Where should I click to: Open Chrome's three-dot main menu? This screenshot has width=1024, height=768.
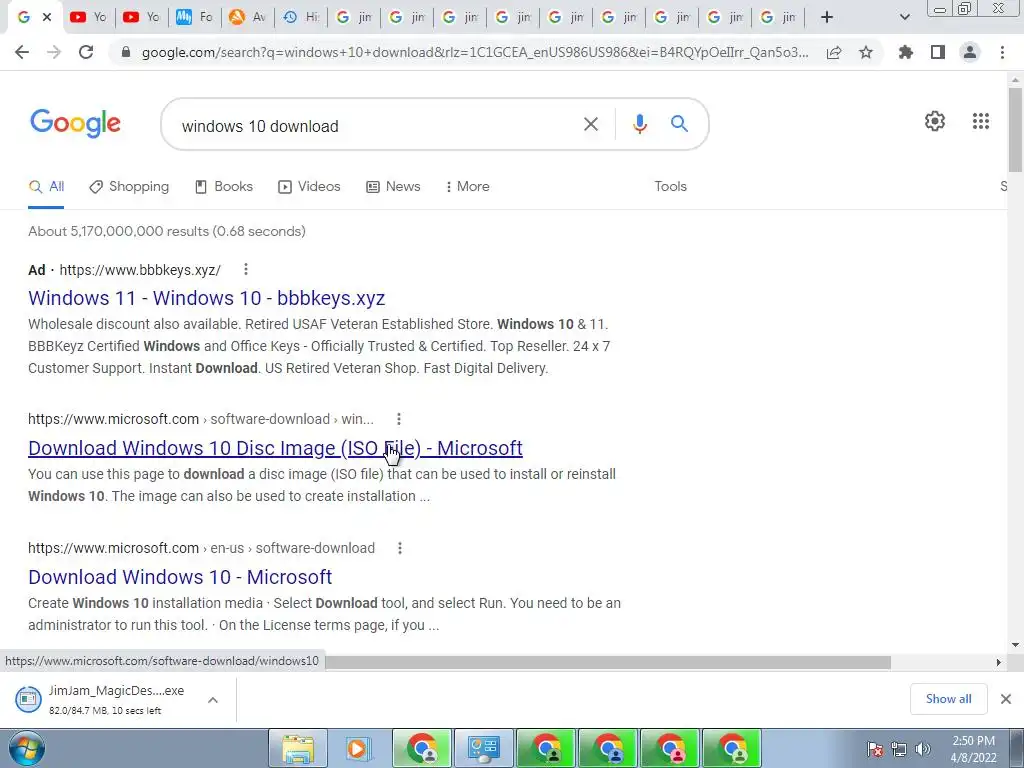(1002, 52)
